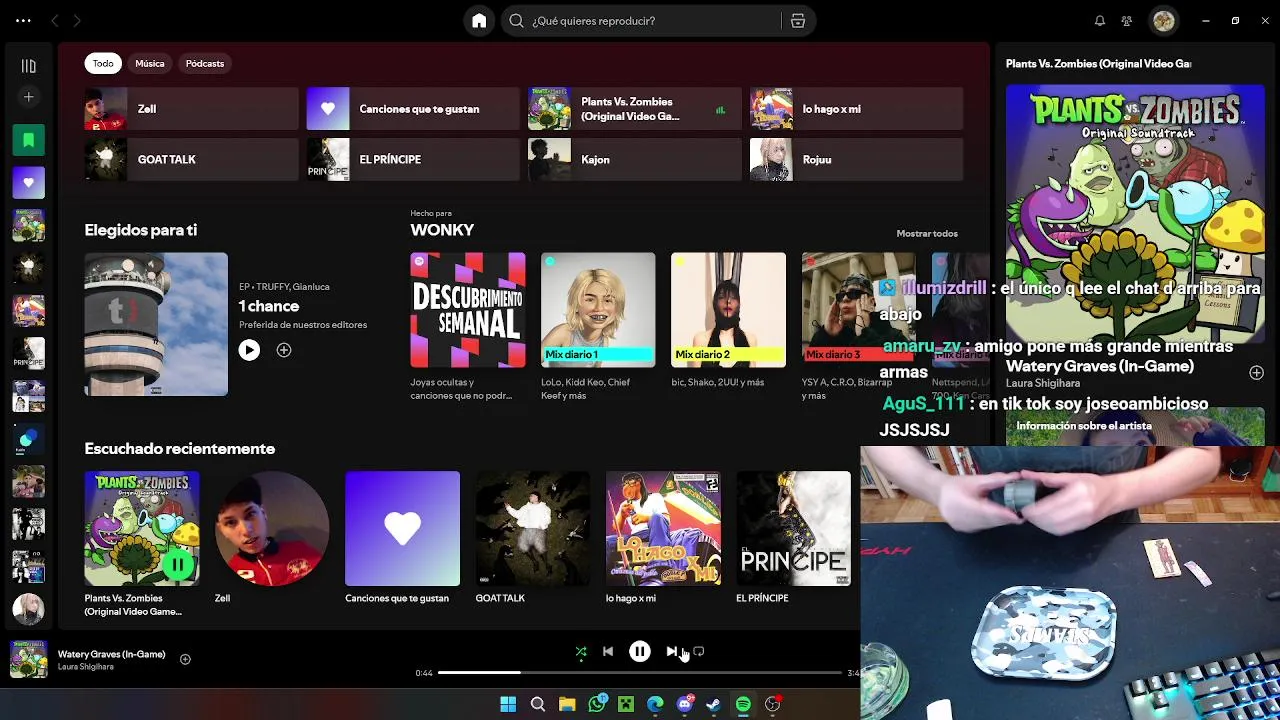Open Mix diario 1 card

(598, 326)
